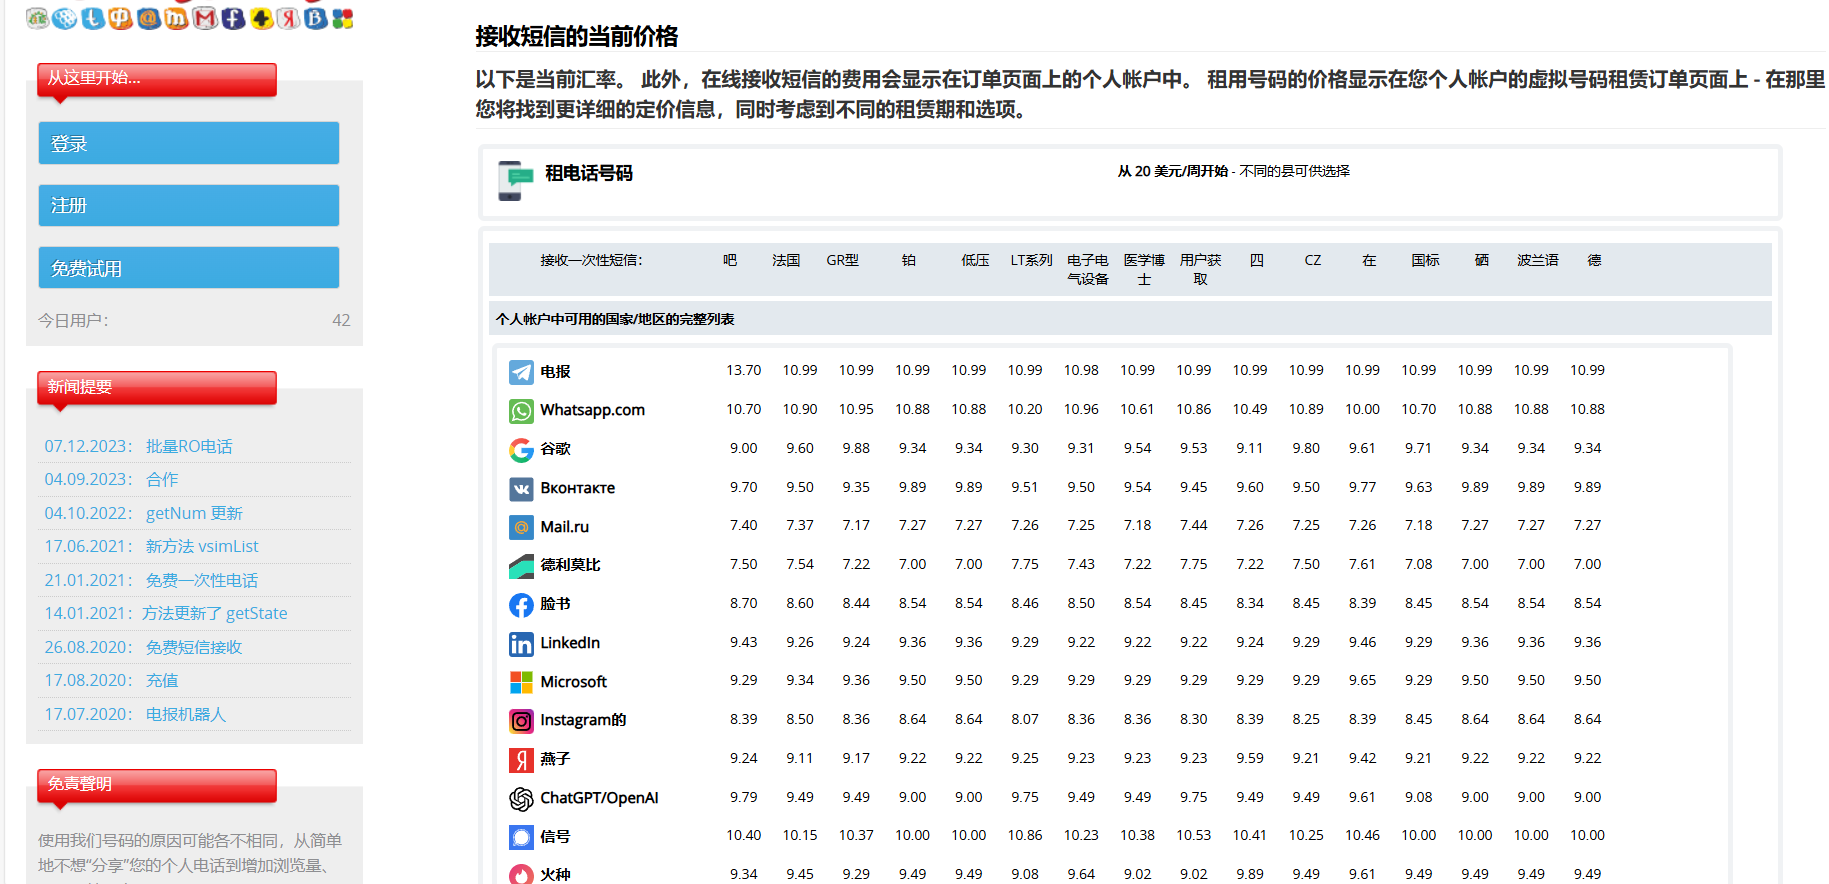1829x884 pixels.
Task: Open news item 新方法 vsimList
Action: (x=202, y=546)
